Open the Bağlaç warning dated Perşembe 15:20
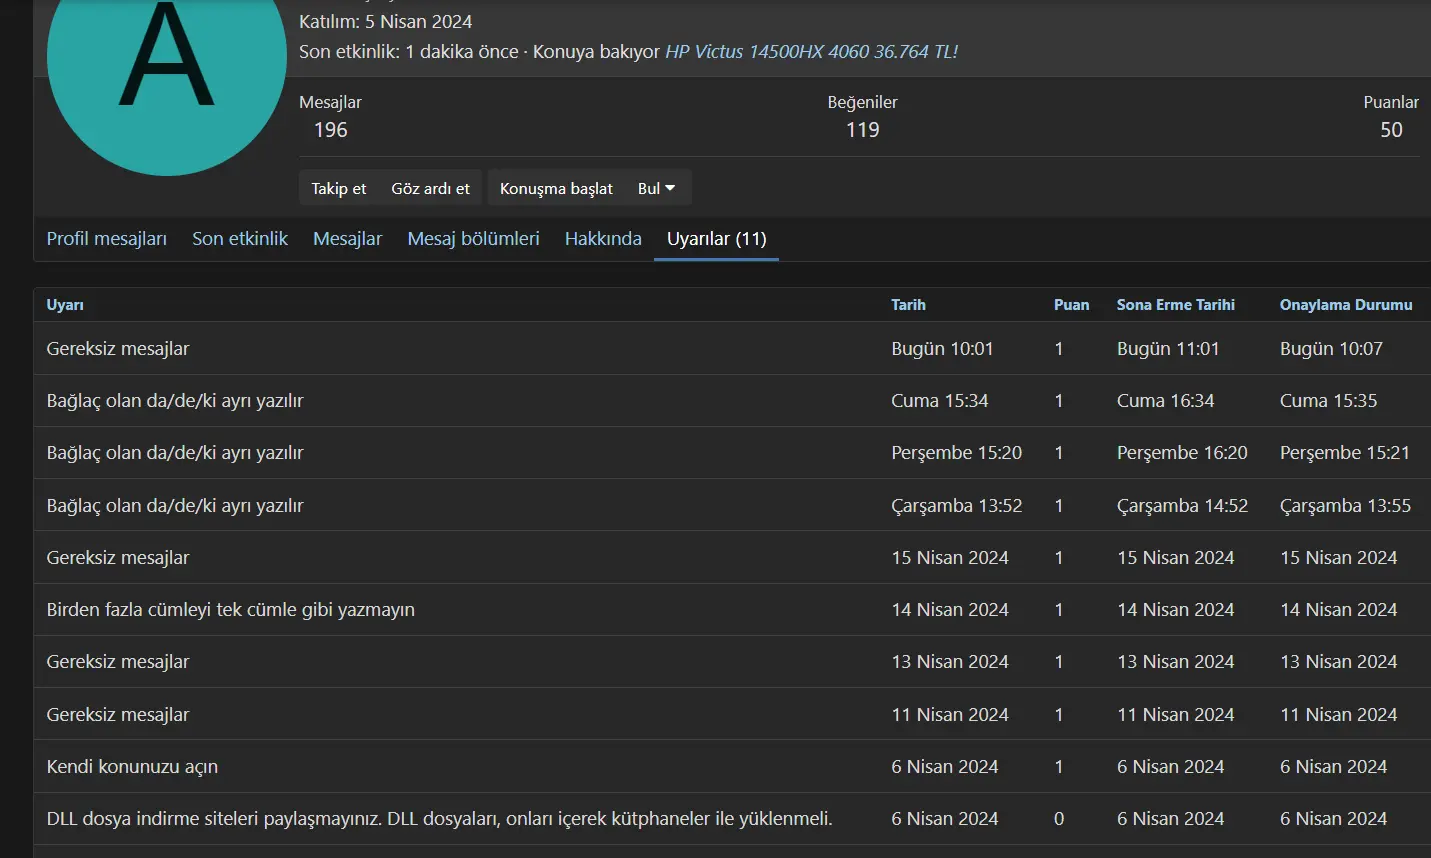The width and height of the screenshot is (1431, 858). tap(175, 453)
